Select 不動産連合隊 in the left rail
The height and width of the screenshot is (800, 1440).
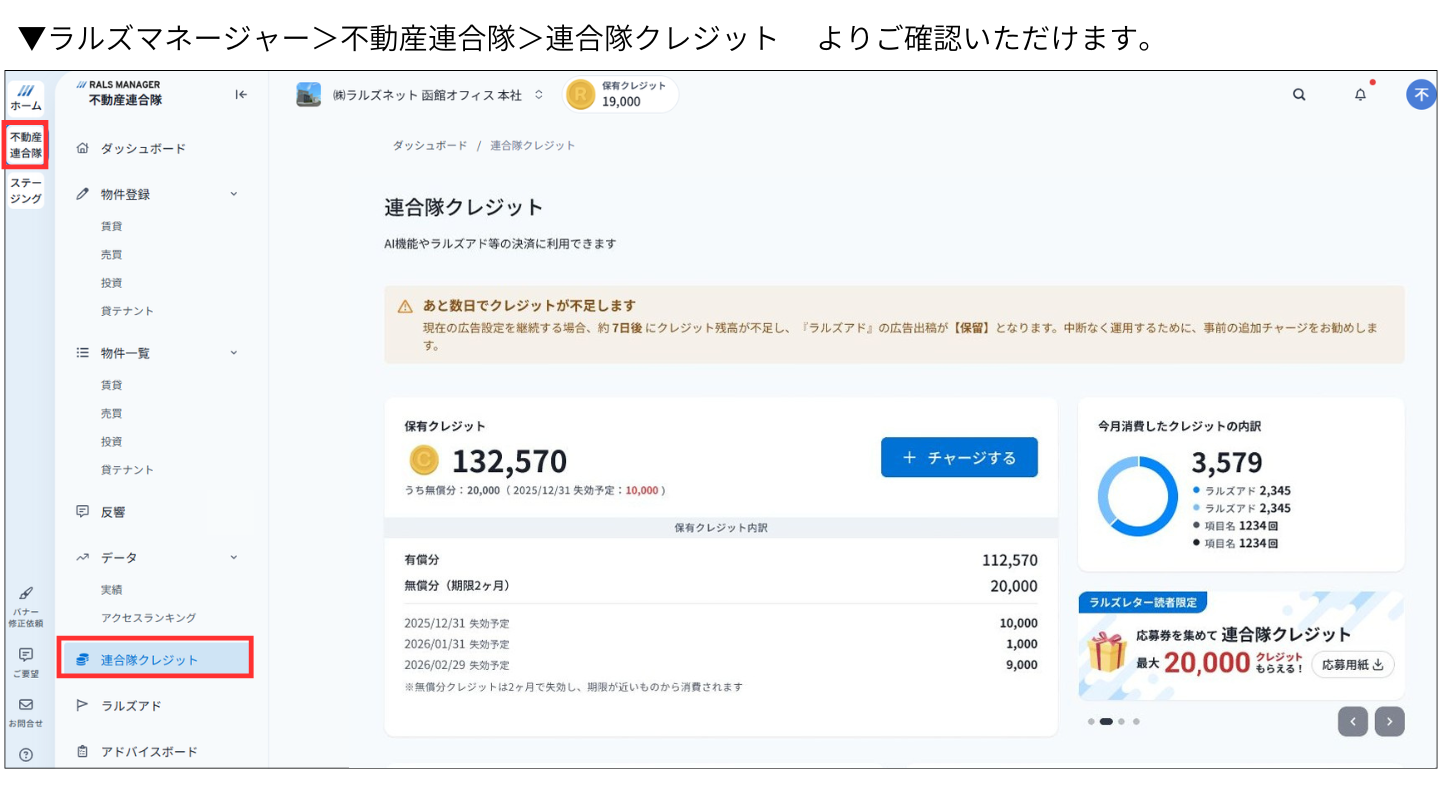click(x=26, y=145)
